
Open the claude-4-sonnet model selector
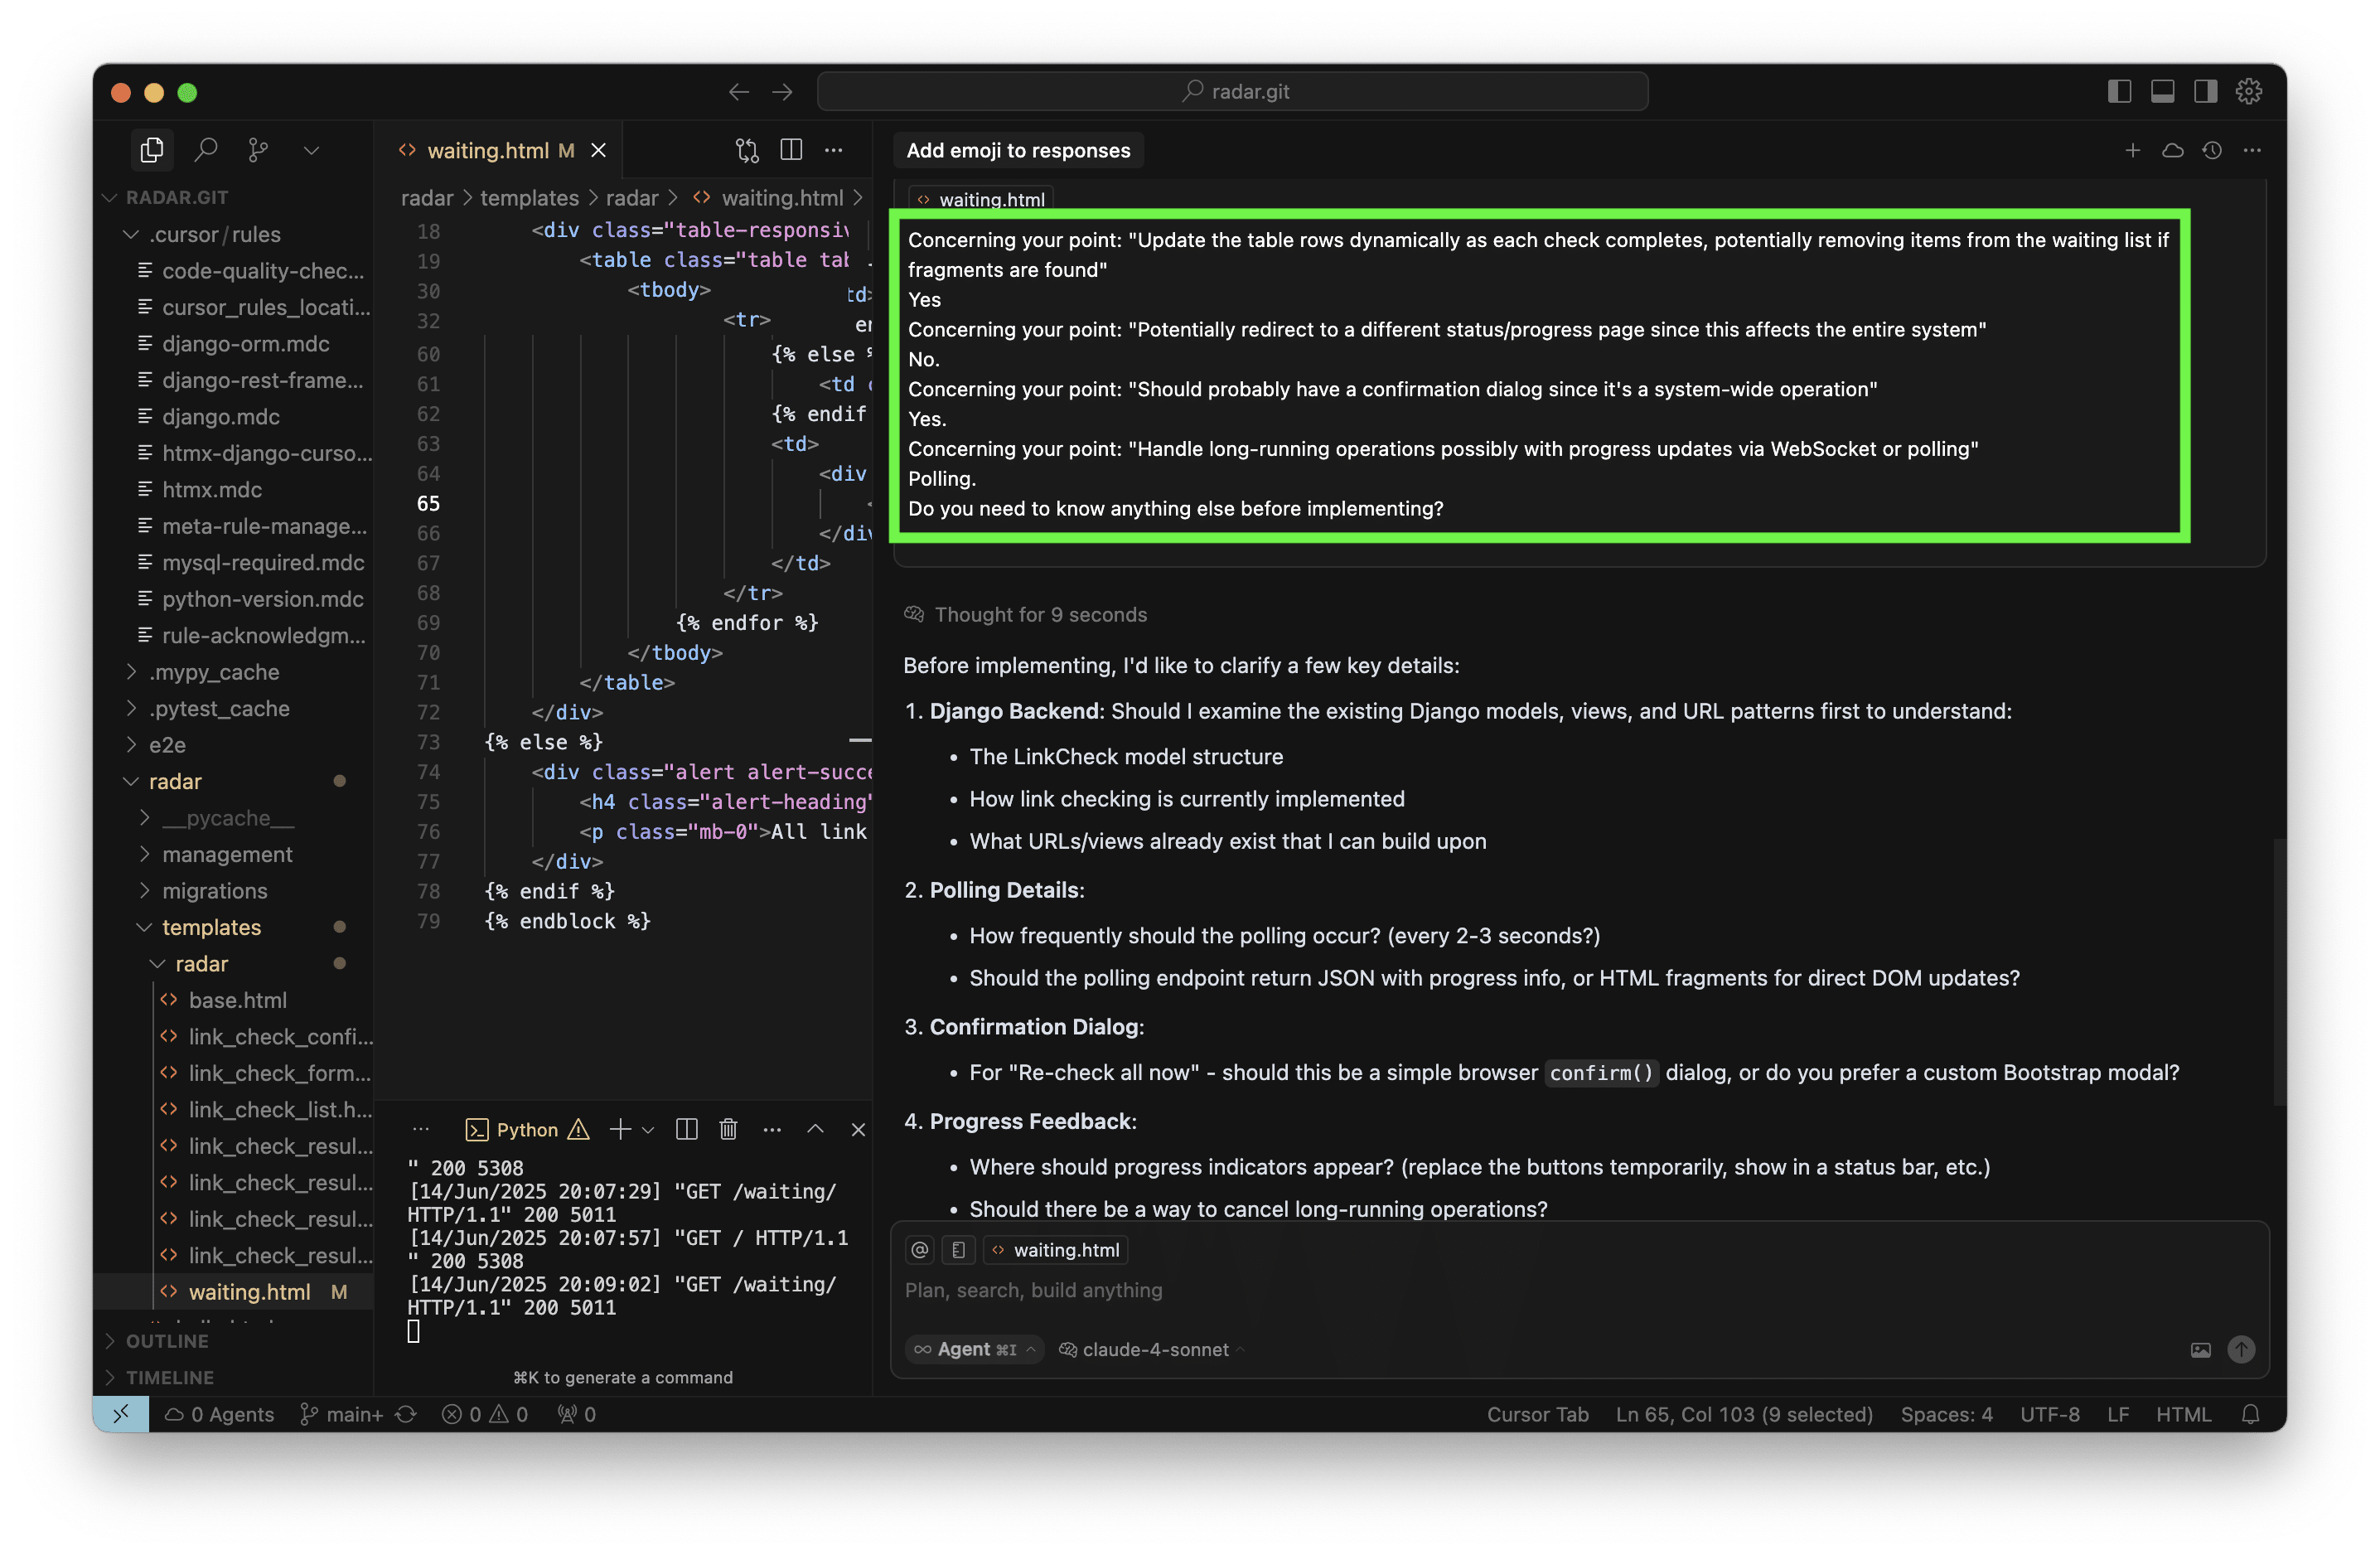1153,1349
